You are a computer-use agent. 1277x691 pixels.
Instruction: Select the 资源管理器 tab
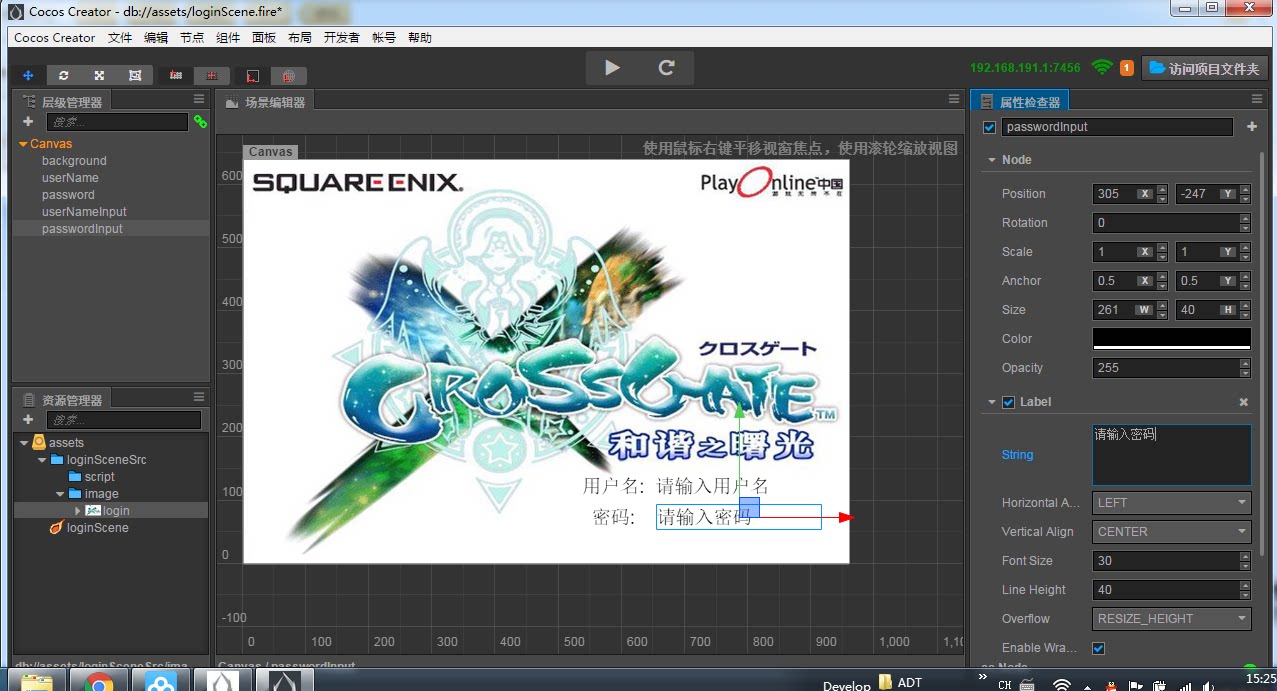click(62, 400)
